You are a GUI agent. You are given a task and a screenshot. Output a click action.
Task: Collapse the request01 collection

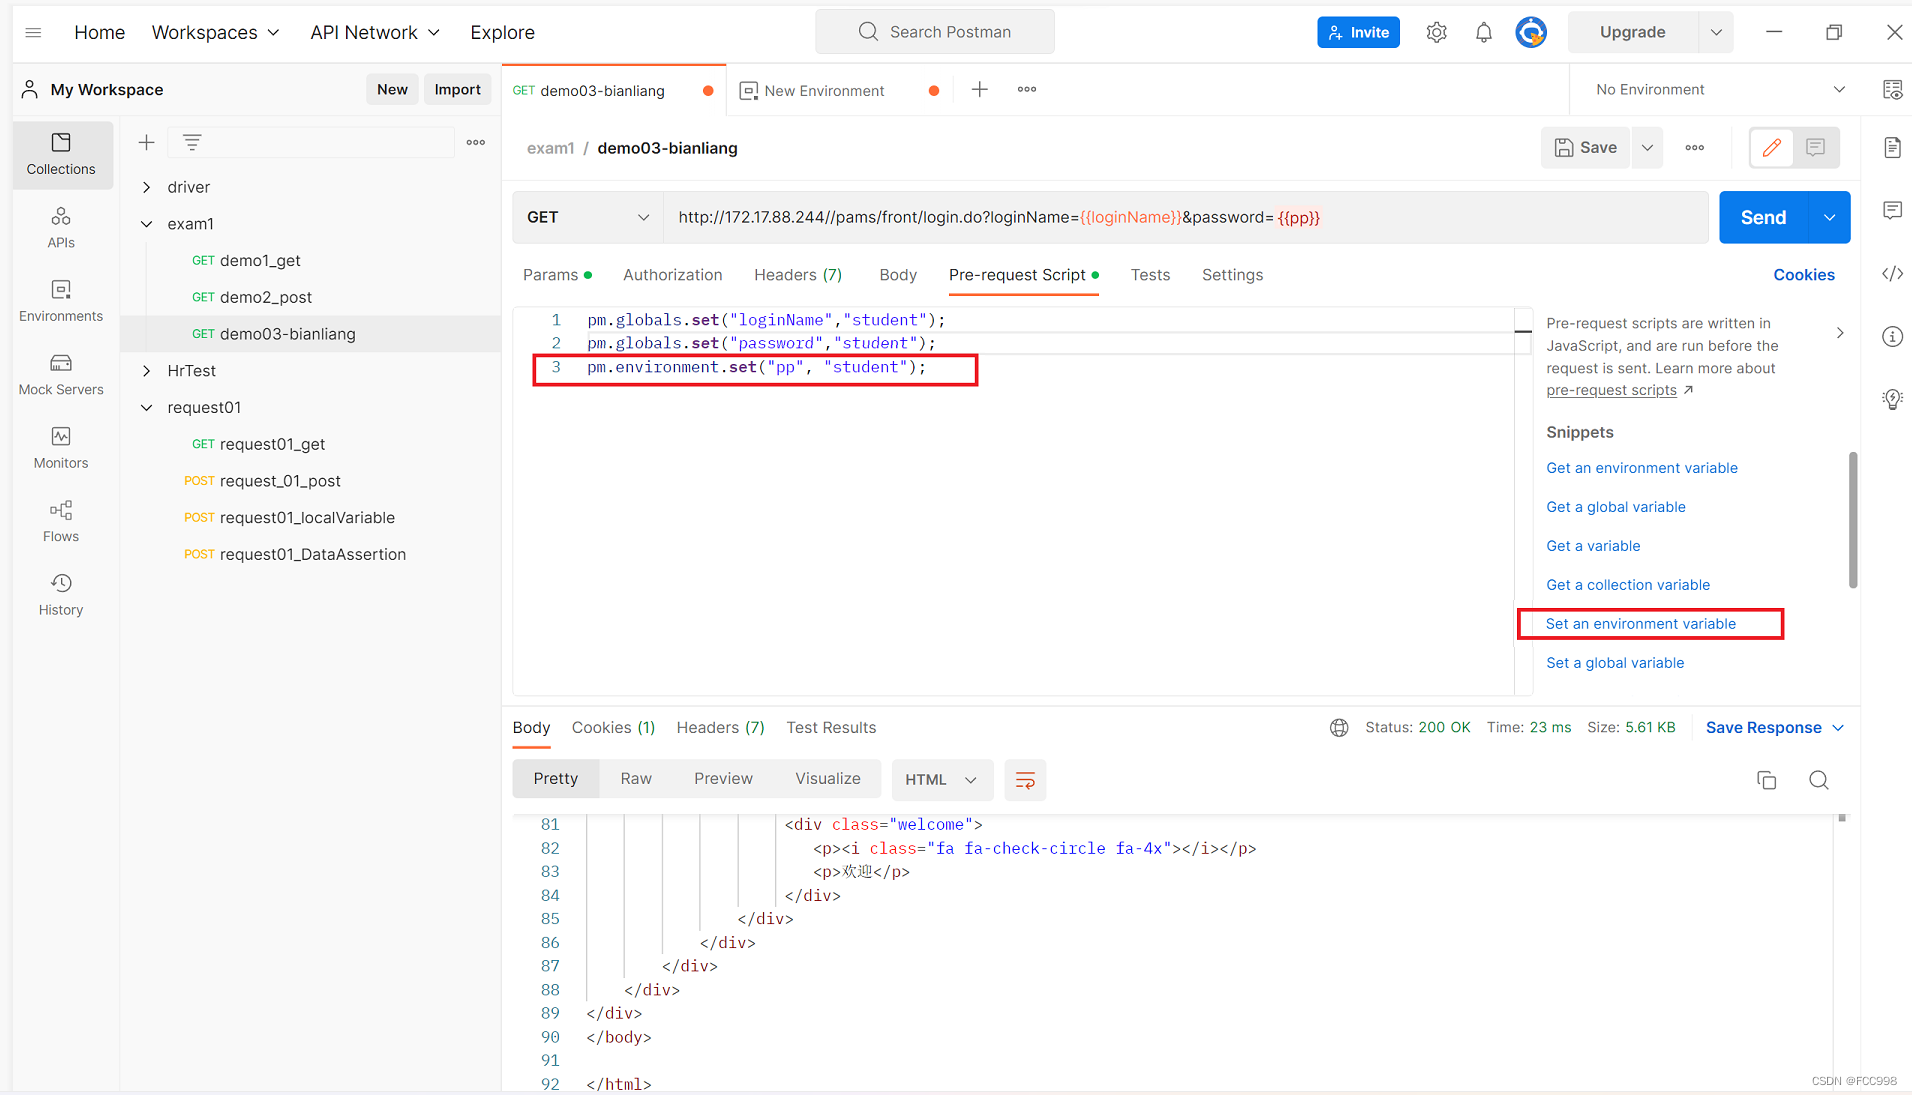[x=147, y=407]
